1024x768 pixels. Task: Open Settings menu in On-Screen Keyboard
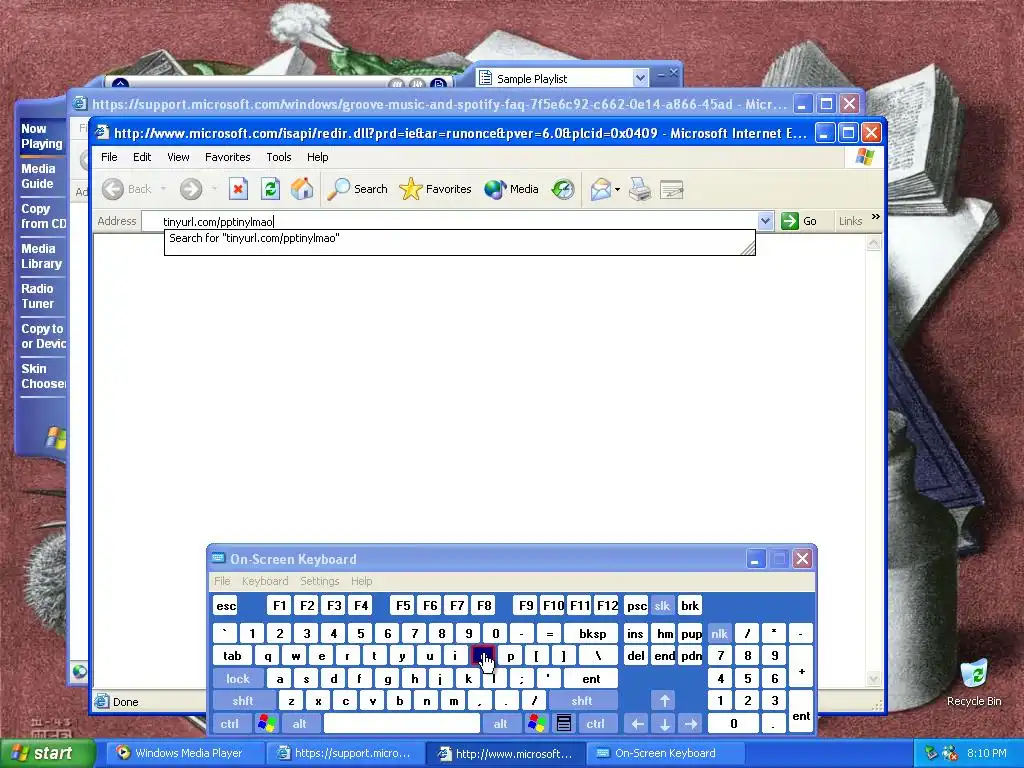click(319, 581)
